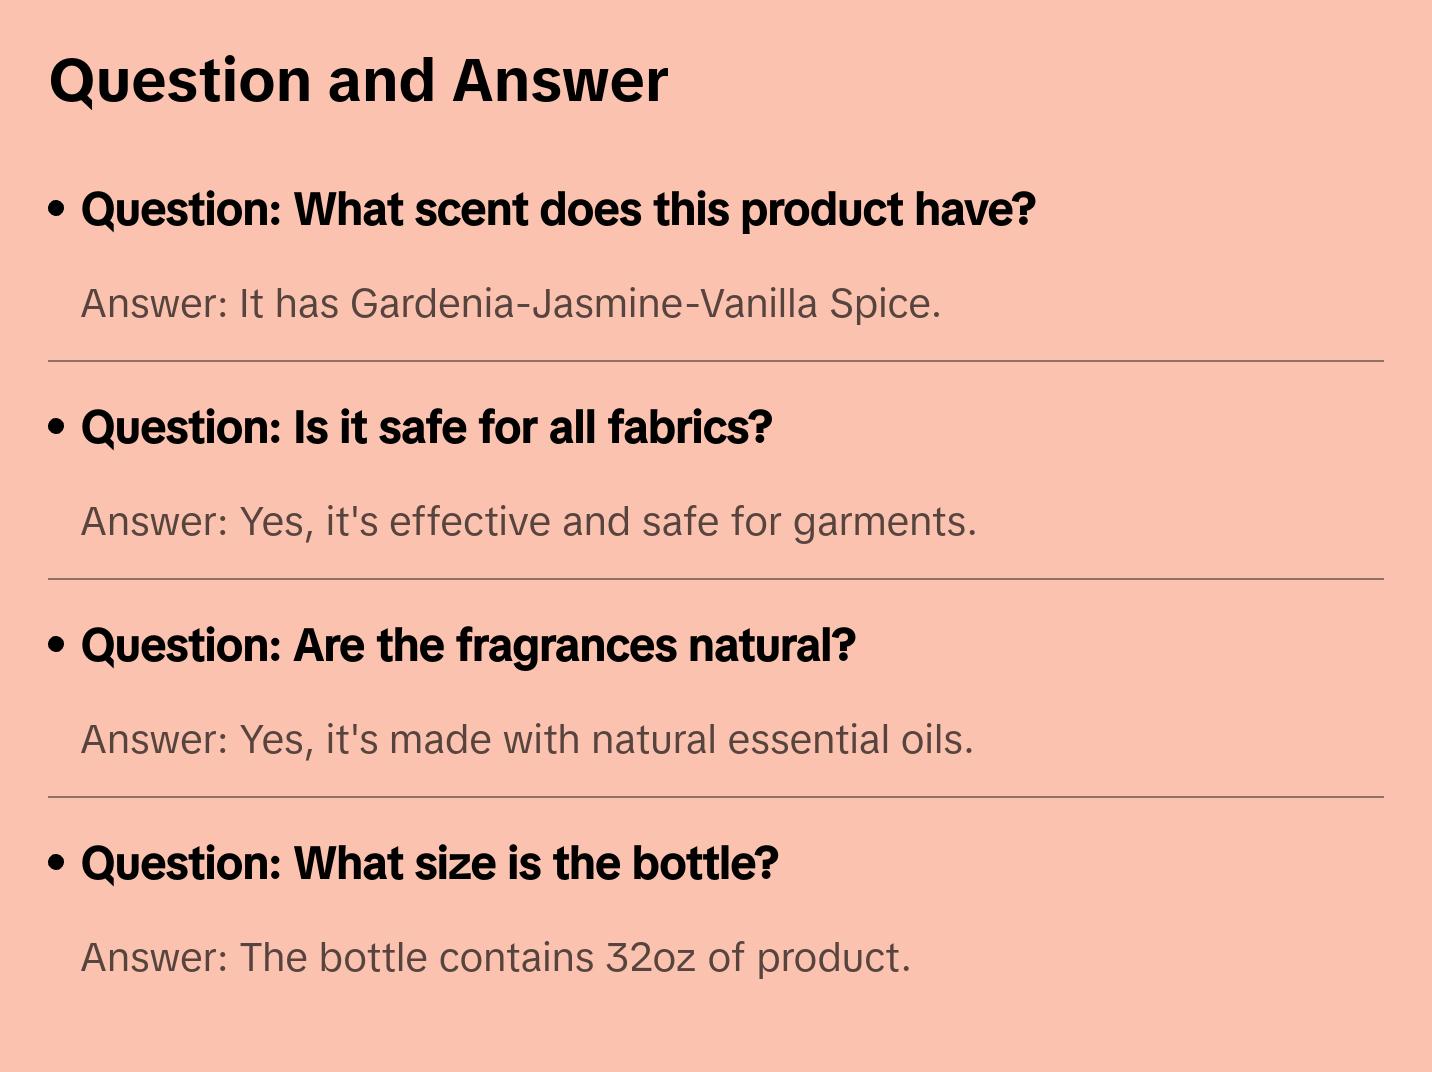Expand the "Is it safe for all fabrics?" question

pyautogui.click(x=426, y=428)
